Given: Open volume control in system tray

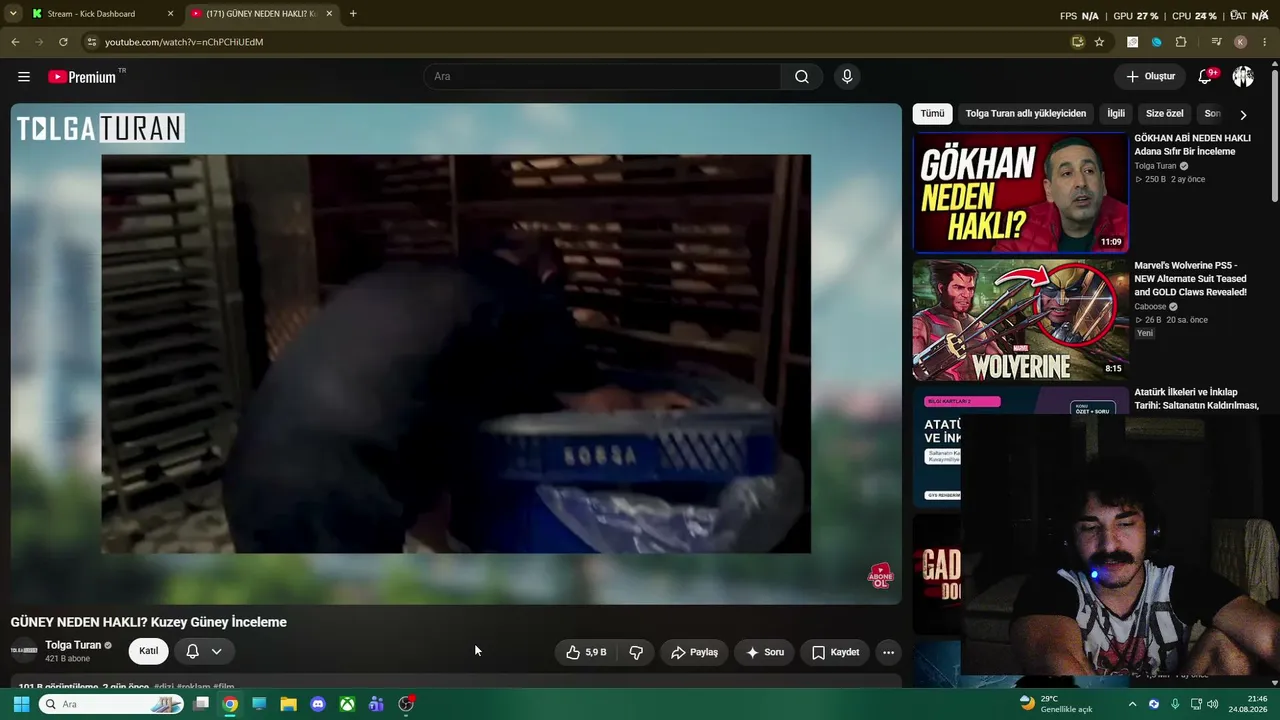Looking at the screenshot, I should click(x=1212, y=704).
